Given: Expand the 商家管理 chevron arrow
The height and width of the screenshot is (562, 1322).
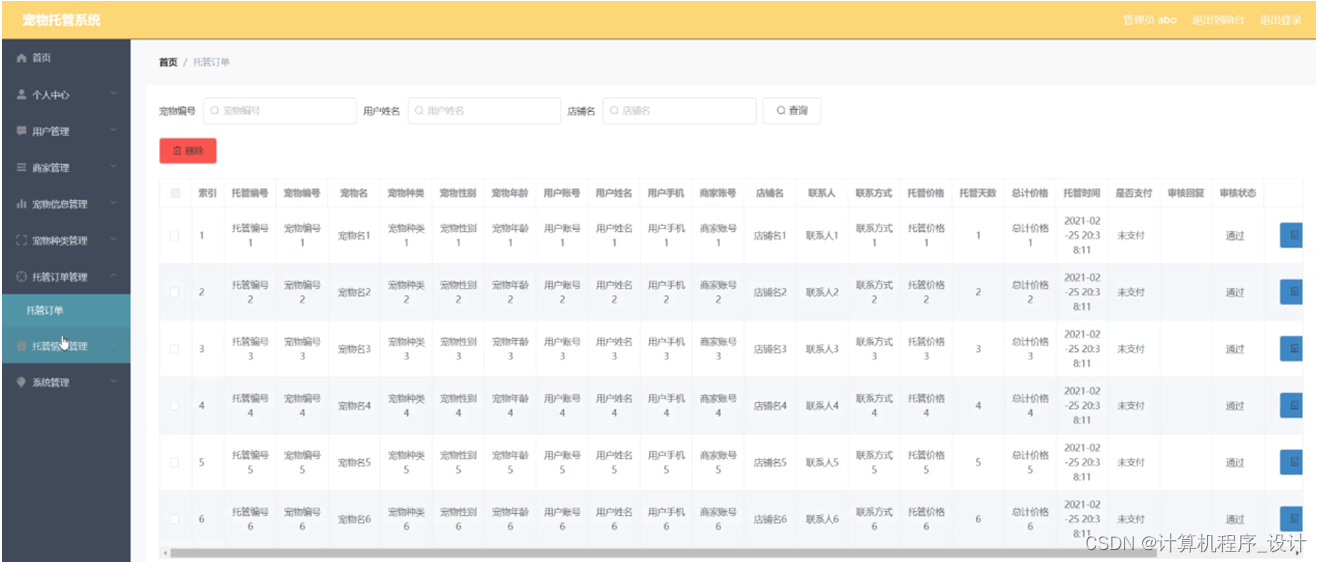Looking at the screenshot, I should click(113, 168).
